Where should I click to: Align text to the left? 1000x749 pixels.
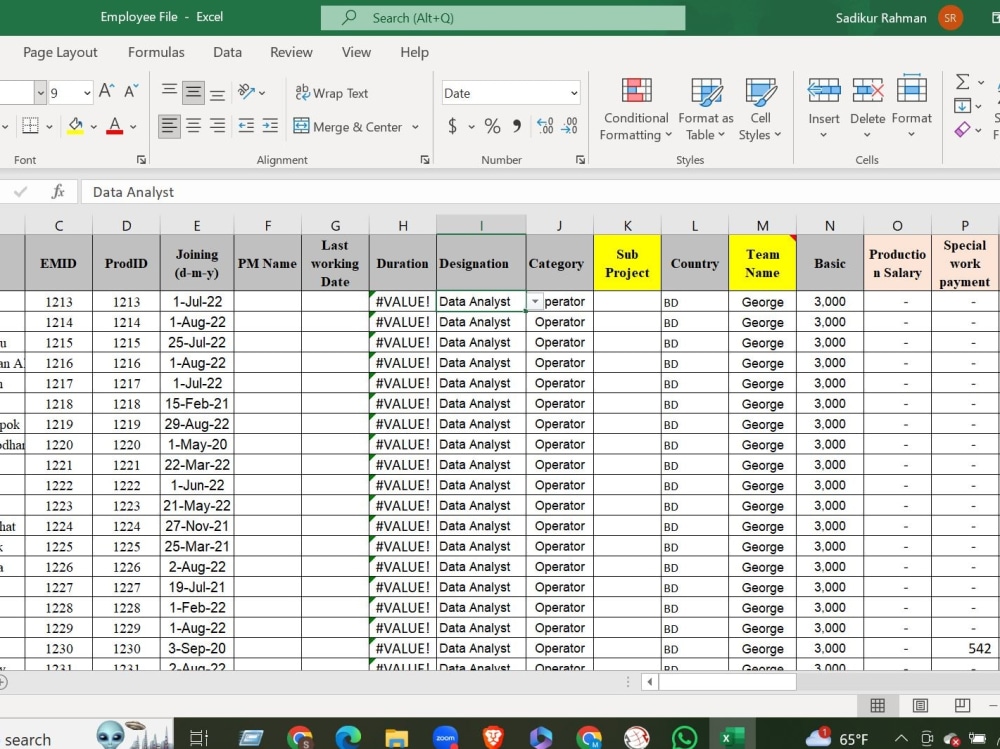[169, 126]
